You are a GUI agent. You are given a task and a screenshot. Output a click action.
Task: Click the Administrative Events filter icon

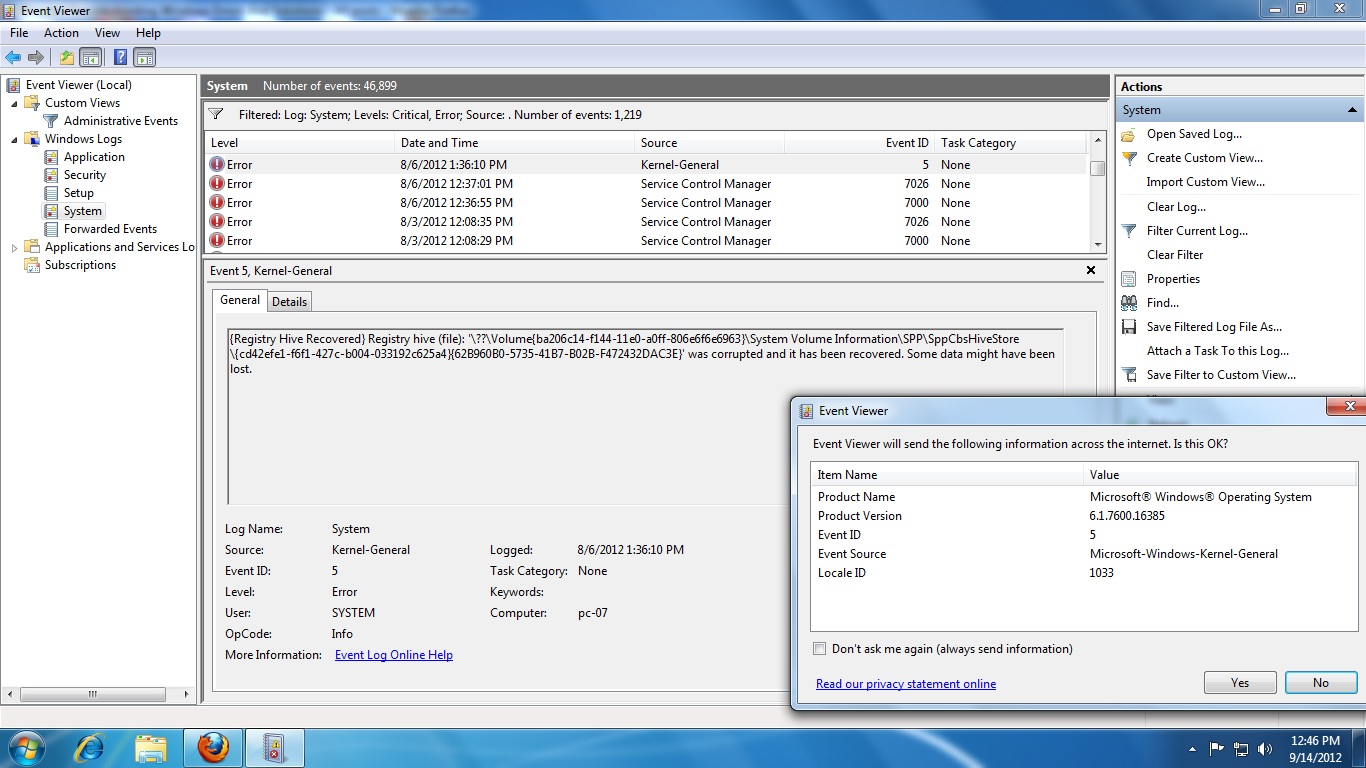click(51, 121)
